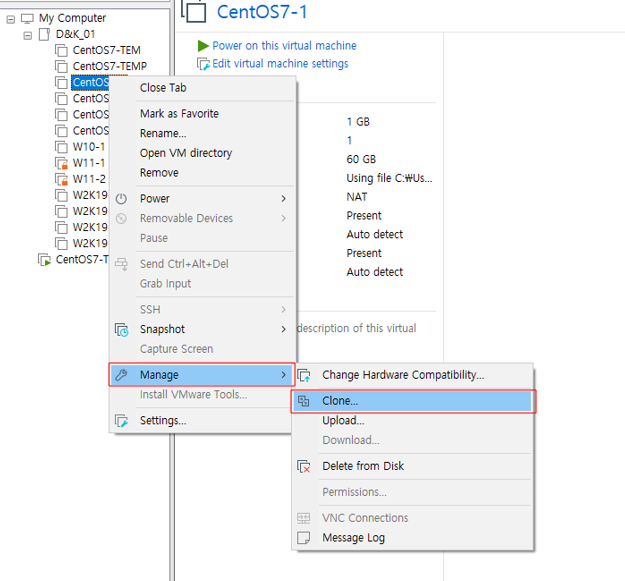The height and width of the screenshot is (581, 625).
Task: Click the Settings icon in the context menu
Action: [122, 421]
